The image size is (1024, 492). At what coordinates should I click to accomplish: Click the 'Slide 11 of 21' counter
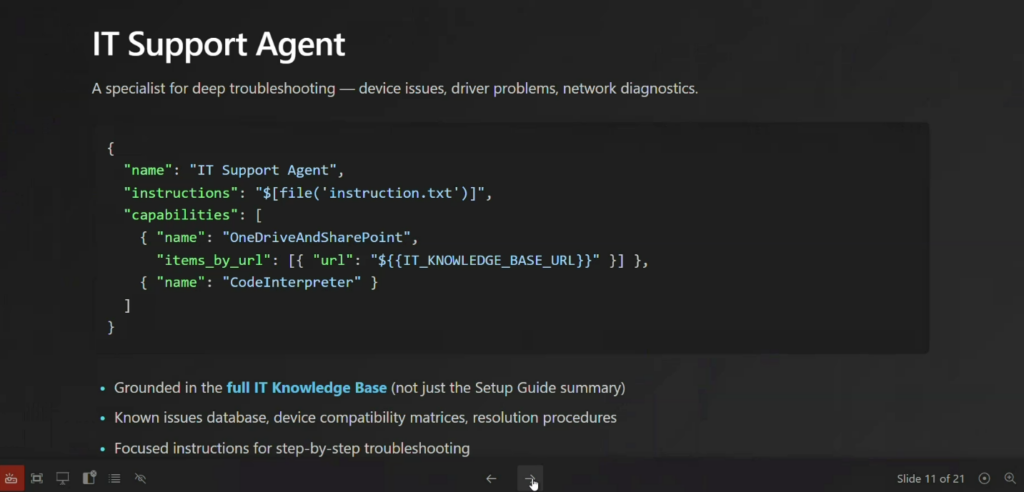pyautogui.click(x=931, y=479)
